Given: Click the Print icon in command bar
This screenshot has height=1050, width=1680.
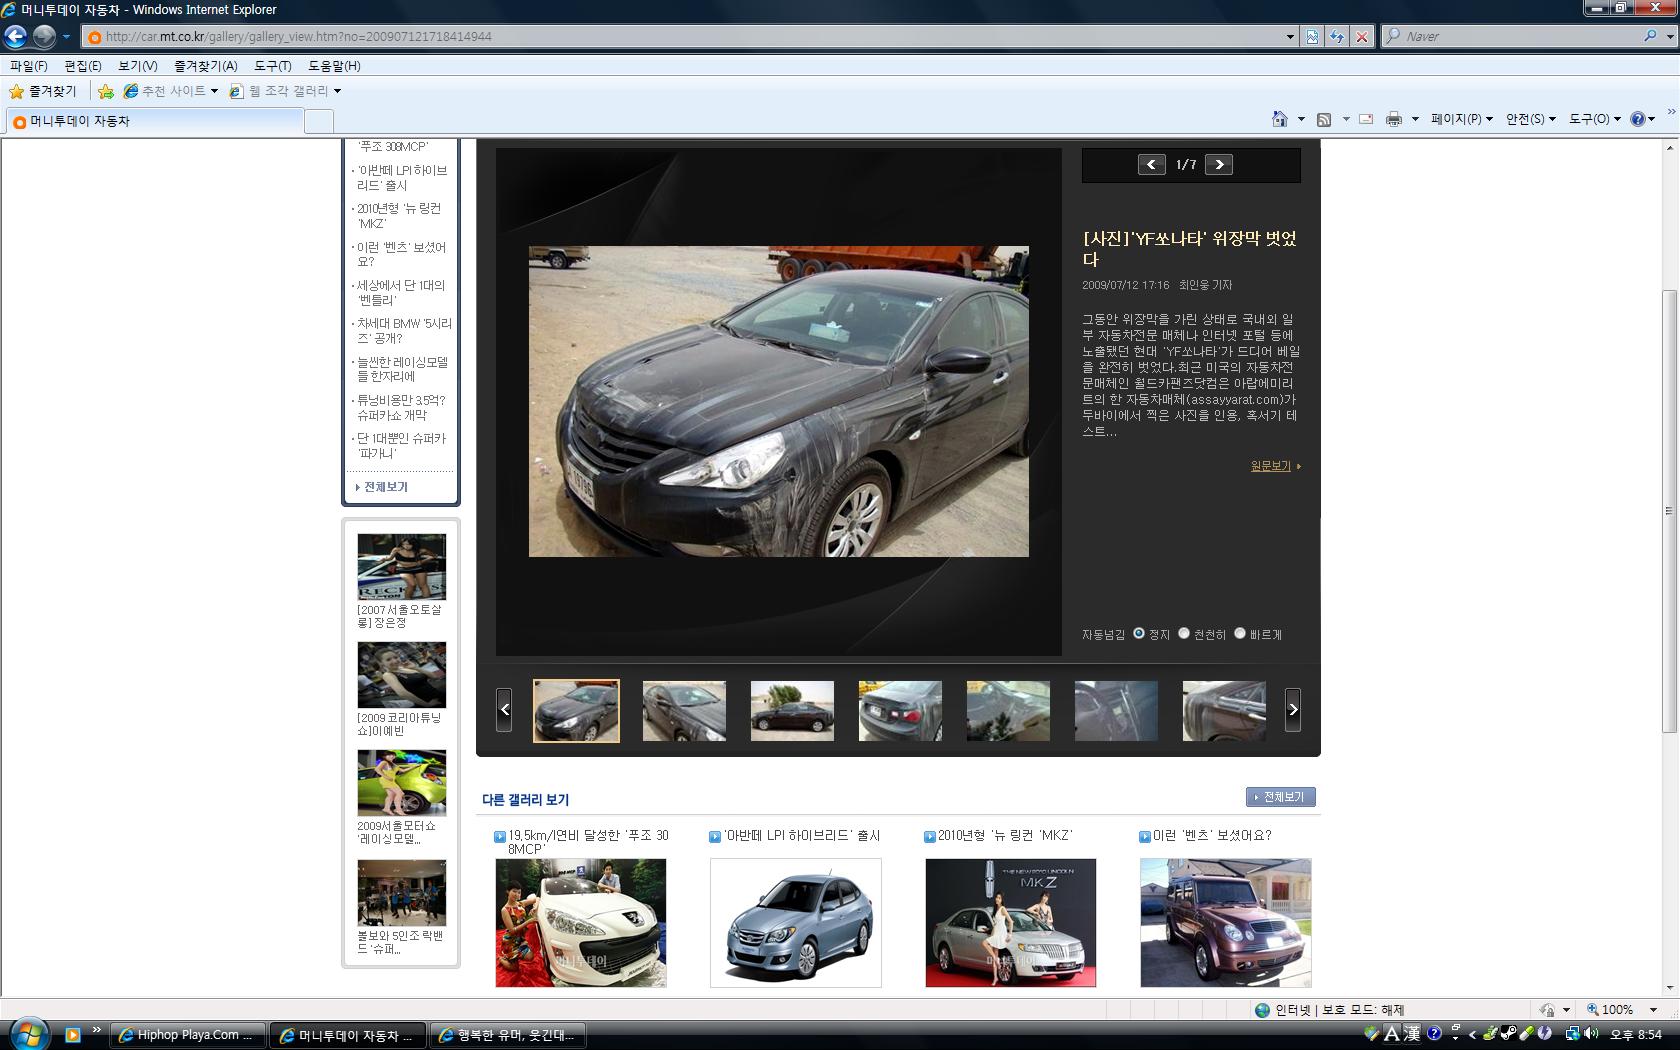Looking at the screenshot, I should click(1394, 119).
